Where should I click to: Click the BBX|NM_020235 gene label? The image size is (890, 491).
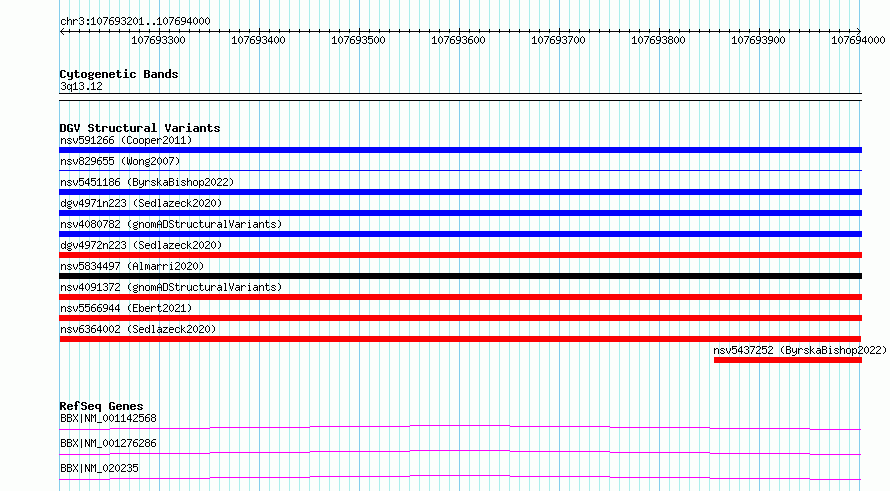point(99,468)
